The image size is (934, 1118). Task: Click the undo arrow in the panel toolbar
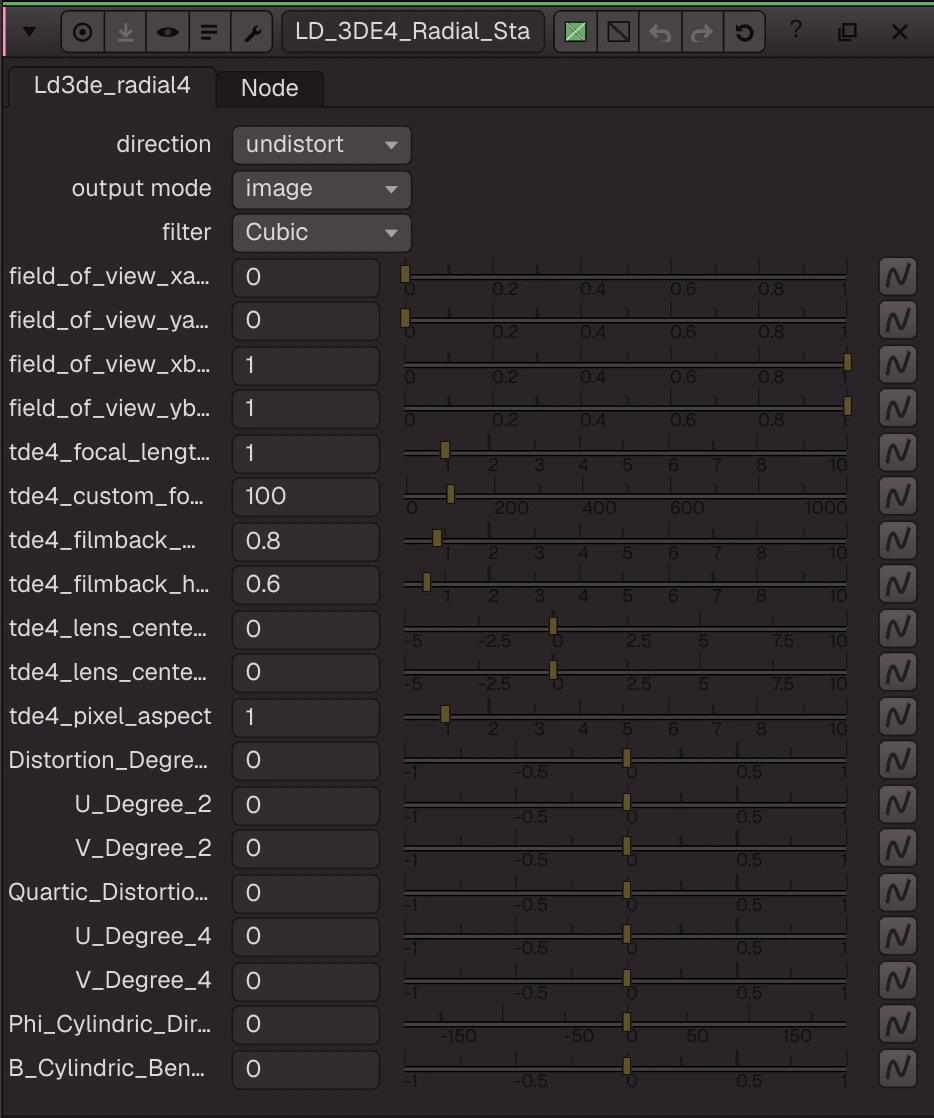(x=660, y=32)
